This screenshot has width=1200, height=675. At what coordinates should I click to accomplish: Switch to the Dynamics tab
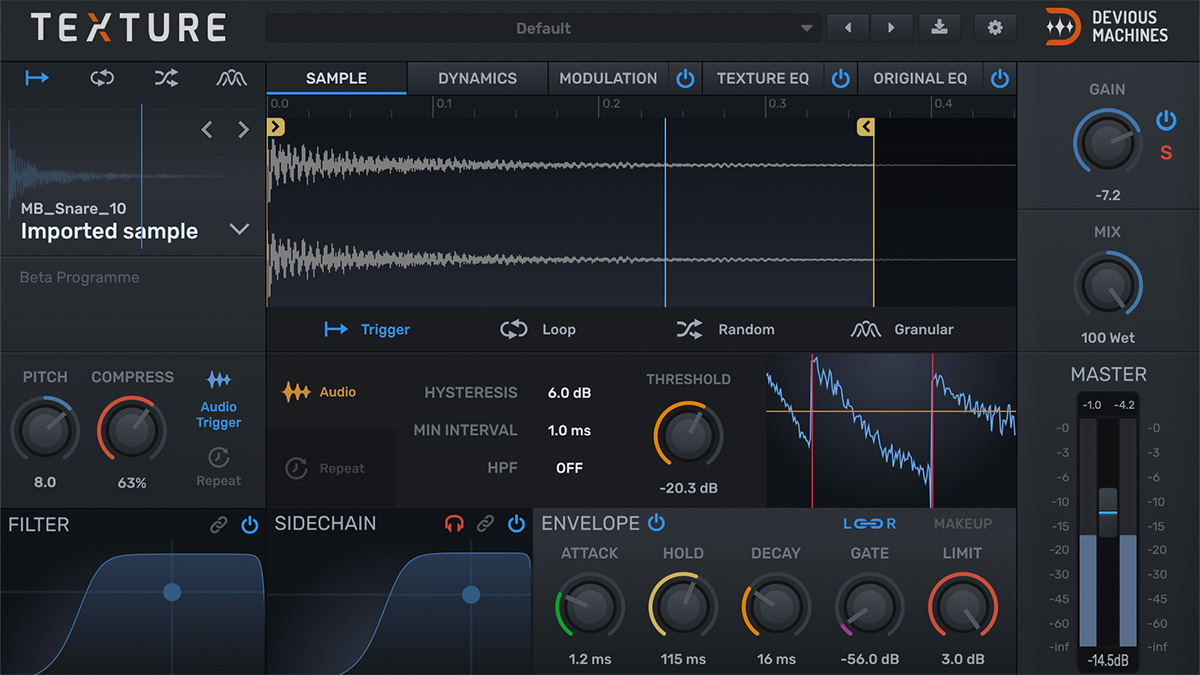477,78
